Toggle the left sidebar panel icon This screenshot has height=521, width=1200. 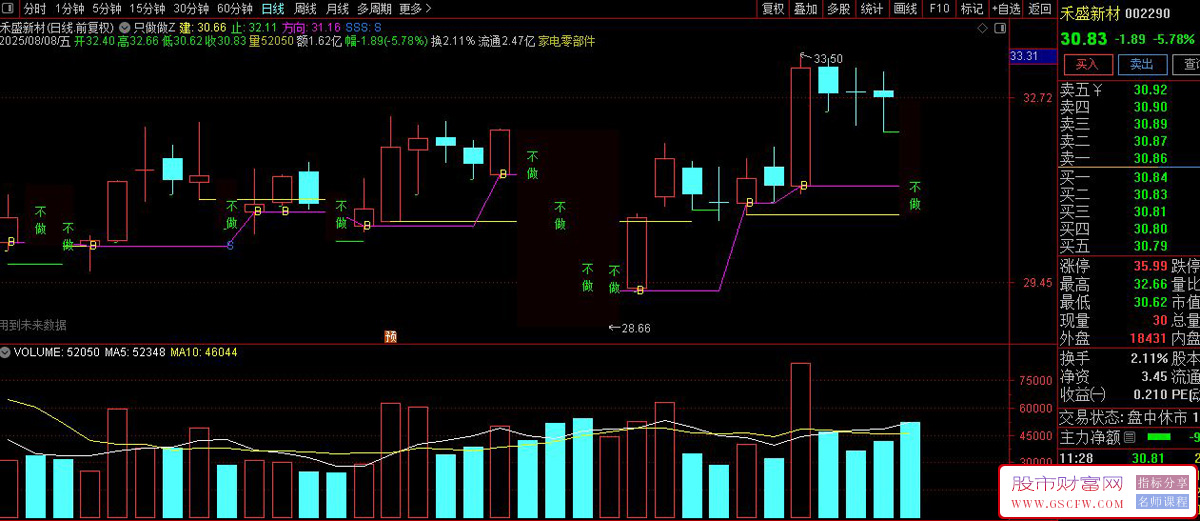pos(10,8)
